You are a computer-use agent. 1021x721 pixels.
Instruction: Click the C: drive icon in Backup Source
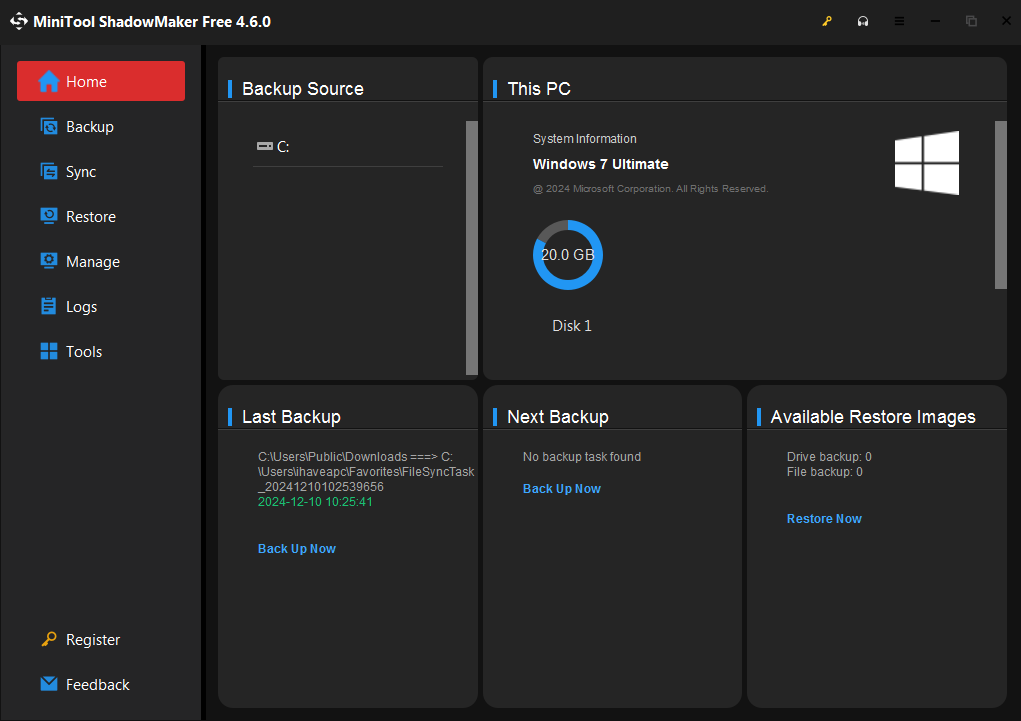pos(264,146)
